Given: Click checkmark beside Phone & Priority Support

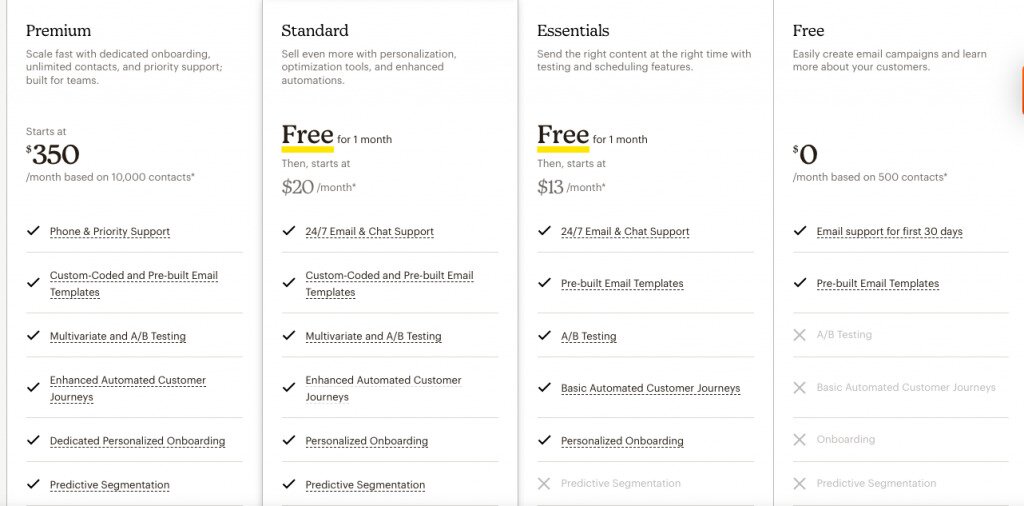Looking at the screenshot, I should click(33, 231).
